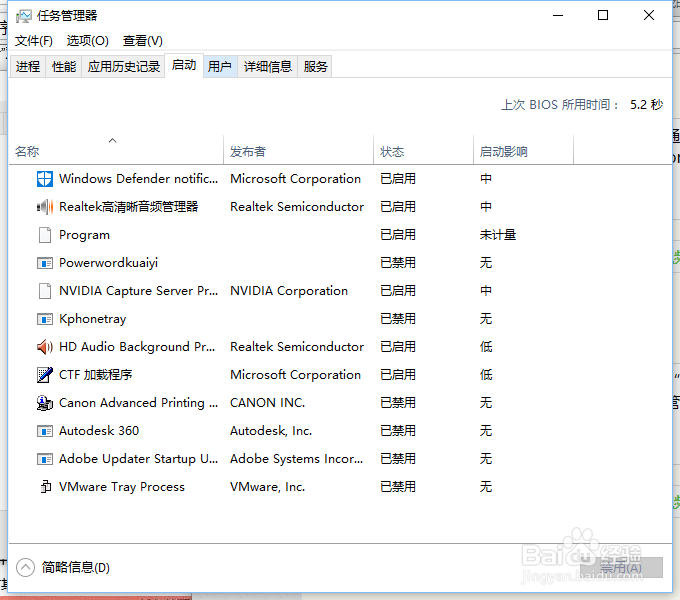Click the Task Manager title bar icon
The image size is (680, 600).
23,16
